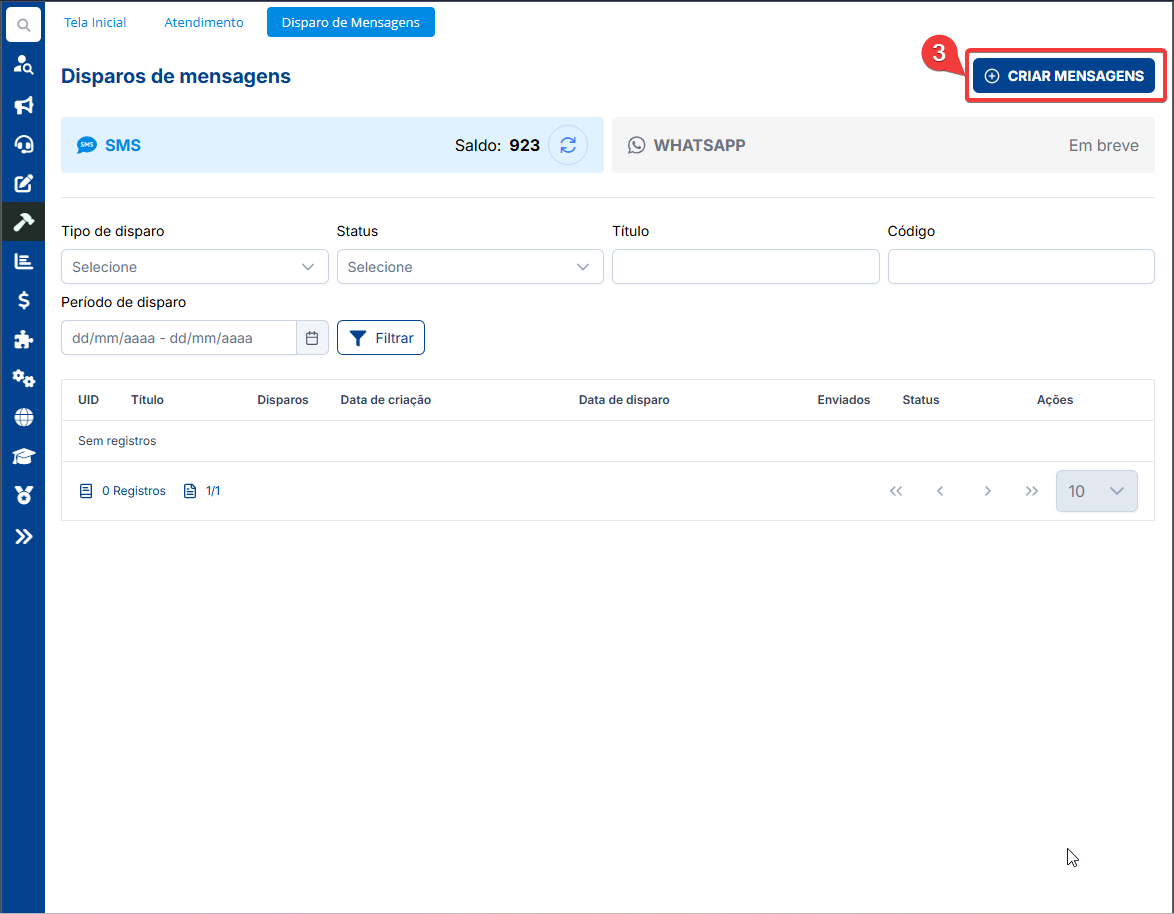Open the graduation cap training icon
Viewport: 1174px width, 914px height.
tap(23, 456)
